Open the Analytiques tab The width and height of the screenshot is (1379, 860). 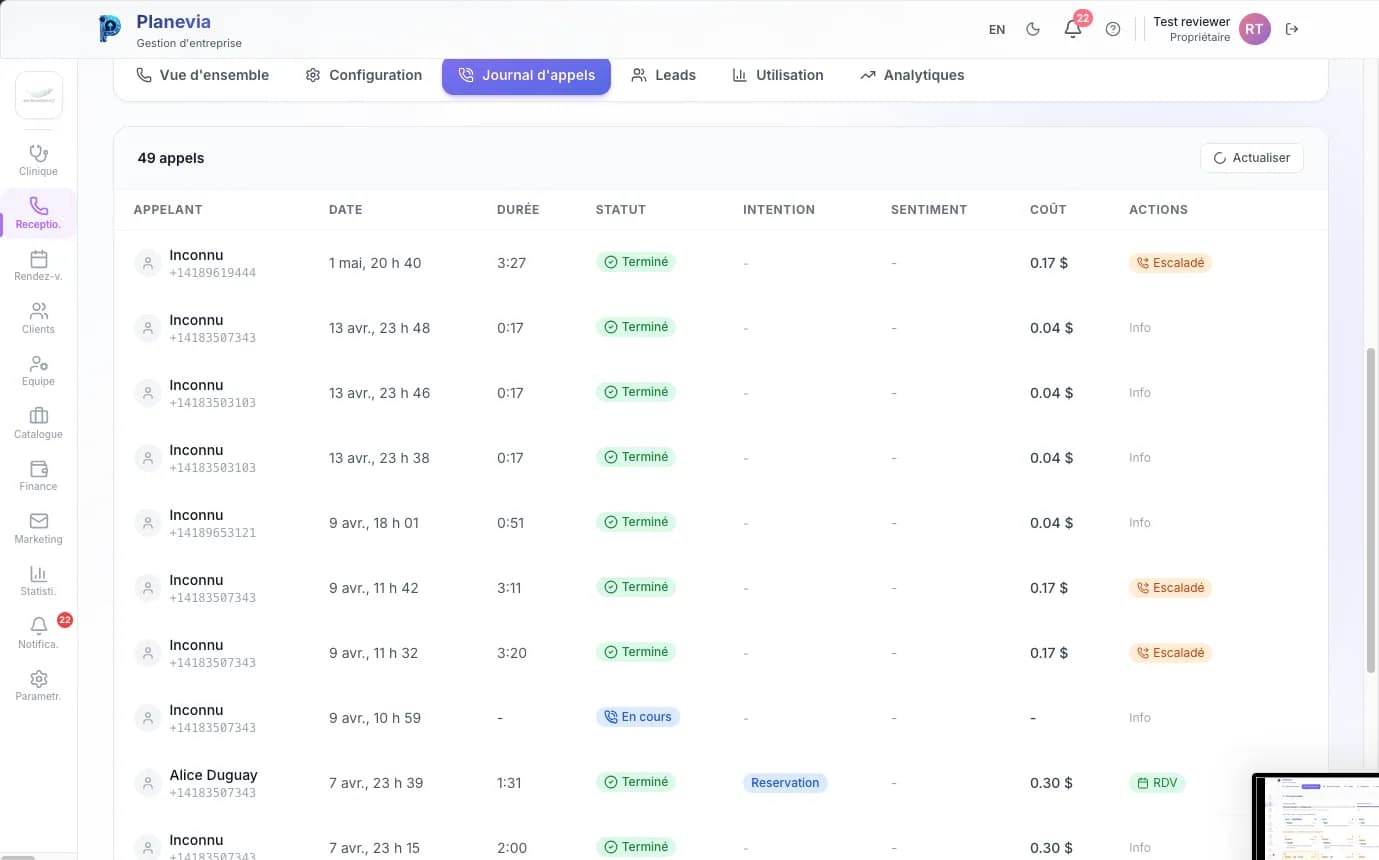tap(912, 75)
